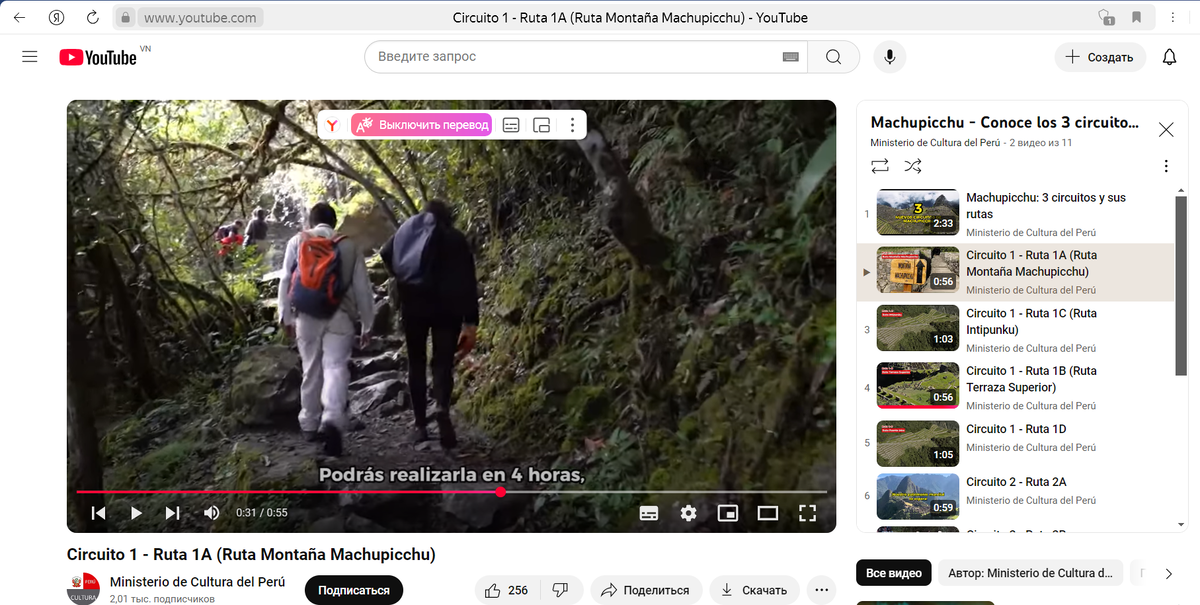The image size is (1200, 605).
Task: Select "Все видео" filter chip
Action: coord(894,573)
